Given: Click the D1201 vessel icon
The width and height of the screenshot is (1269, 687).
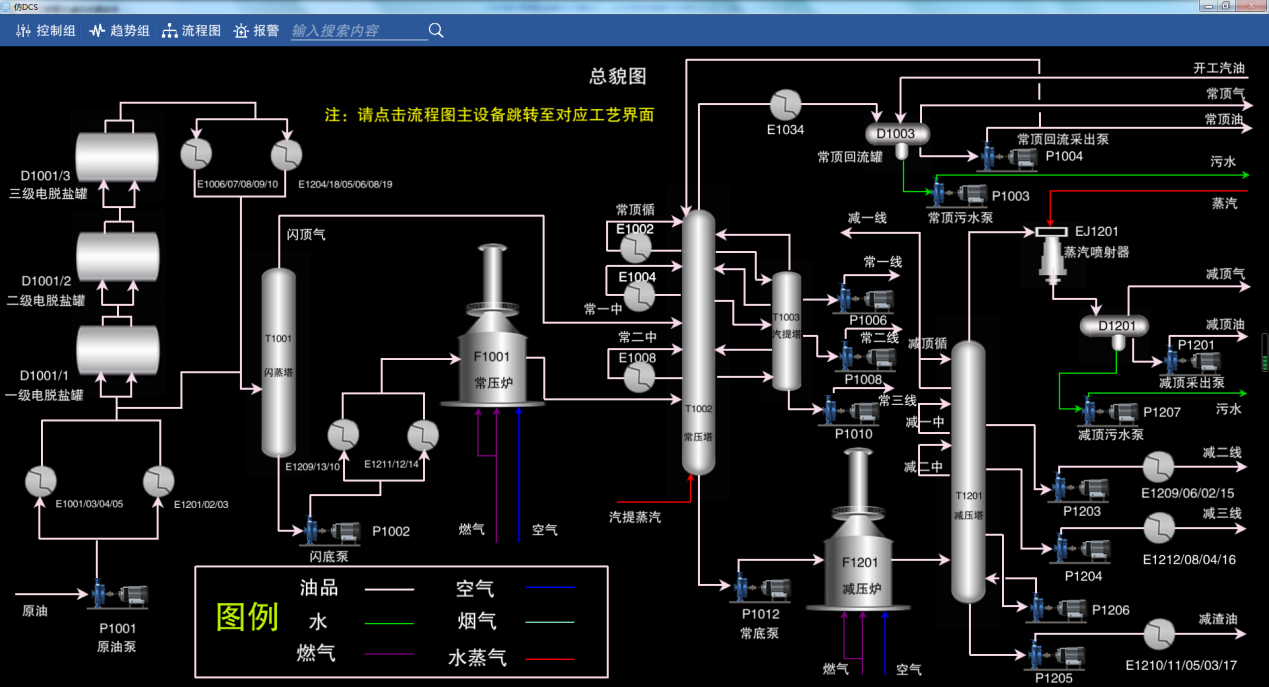Looking at the screenshot, I should [x=1115, y=325].
